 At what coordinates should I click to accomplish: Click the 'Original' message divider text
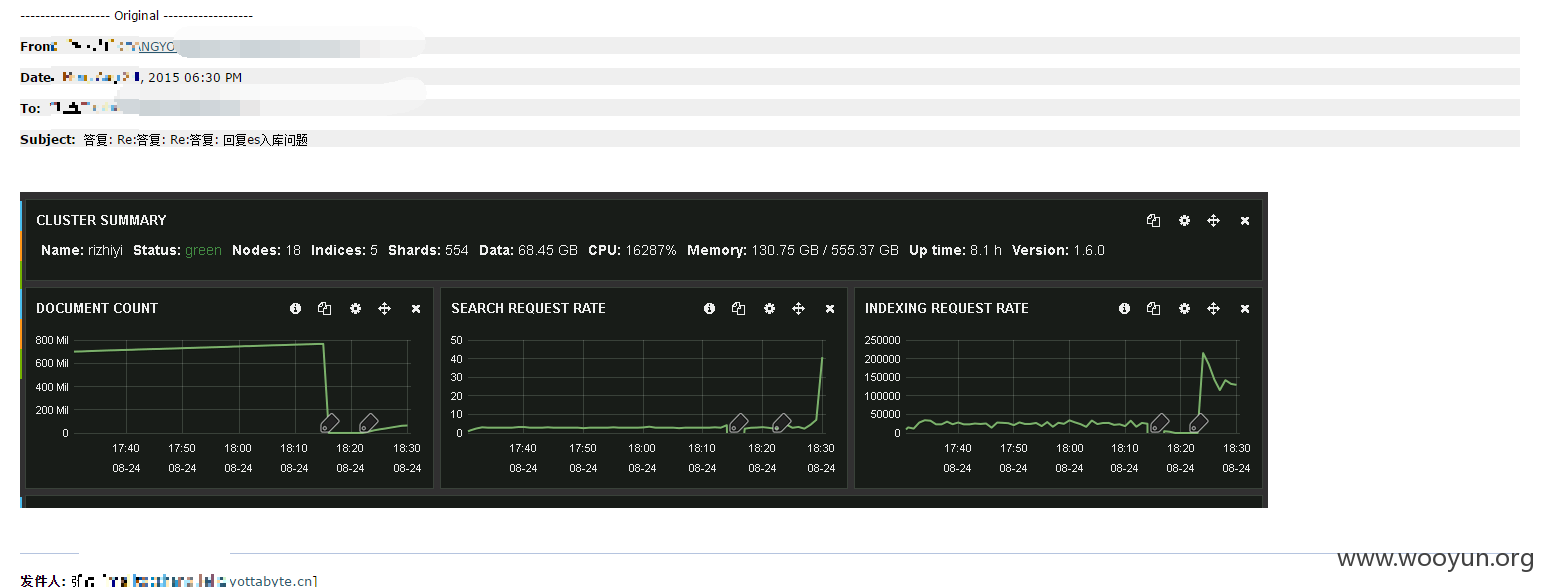(137, 16)
